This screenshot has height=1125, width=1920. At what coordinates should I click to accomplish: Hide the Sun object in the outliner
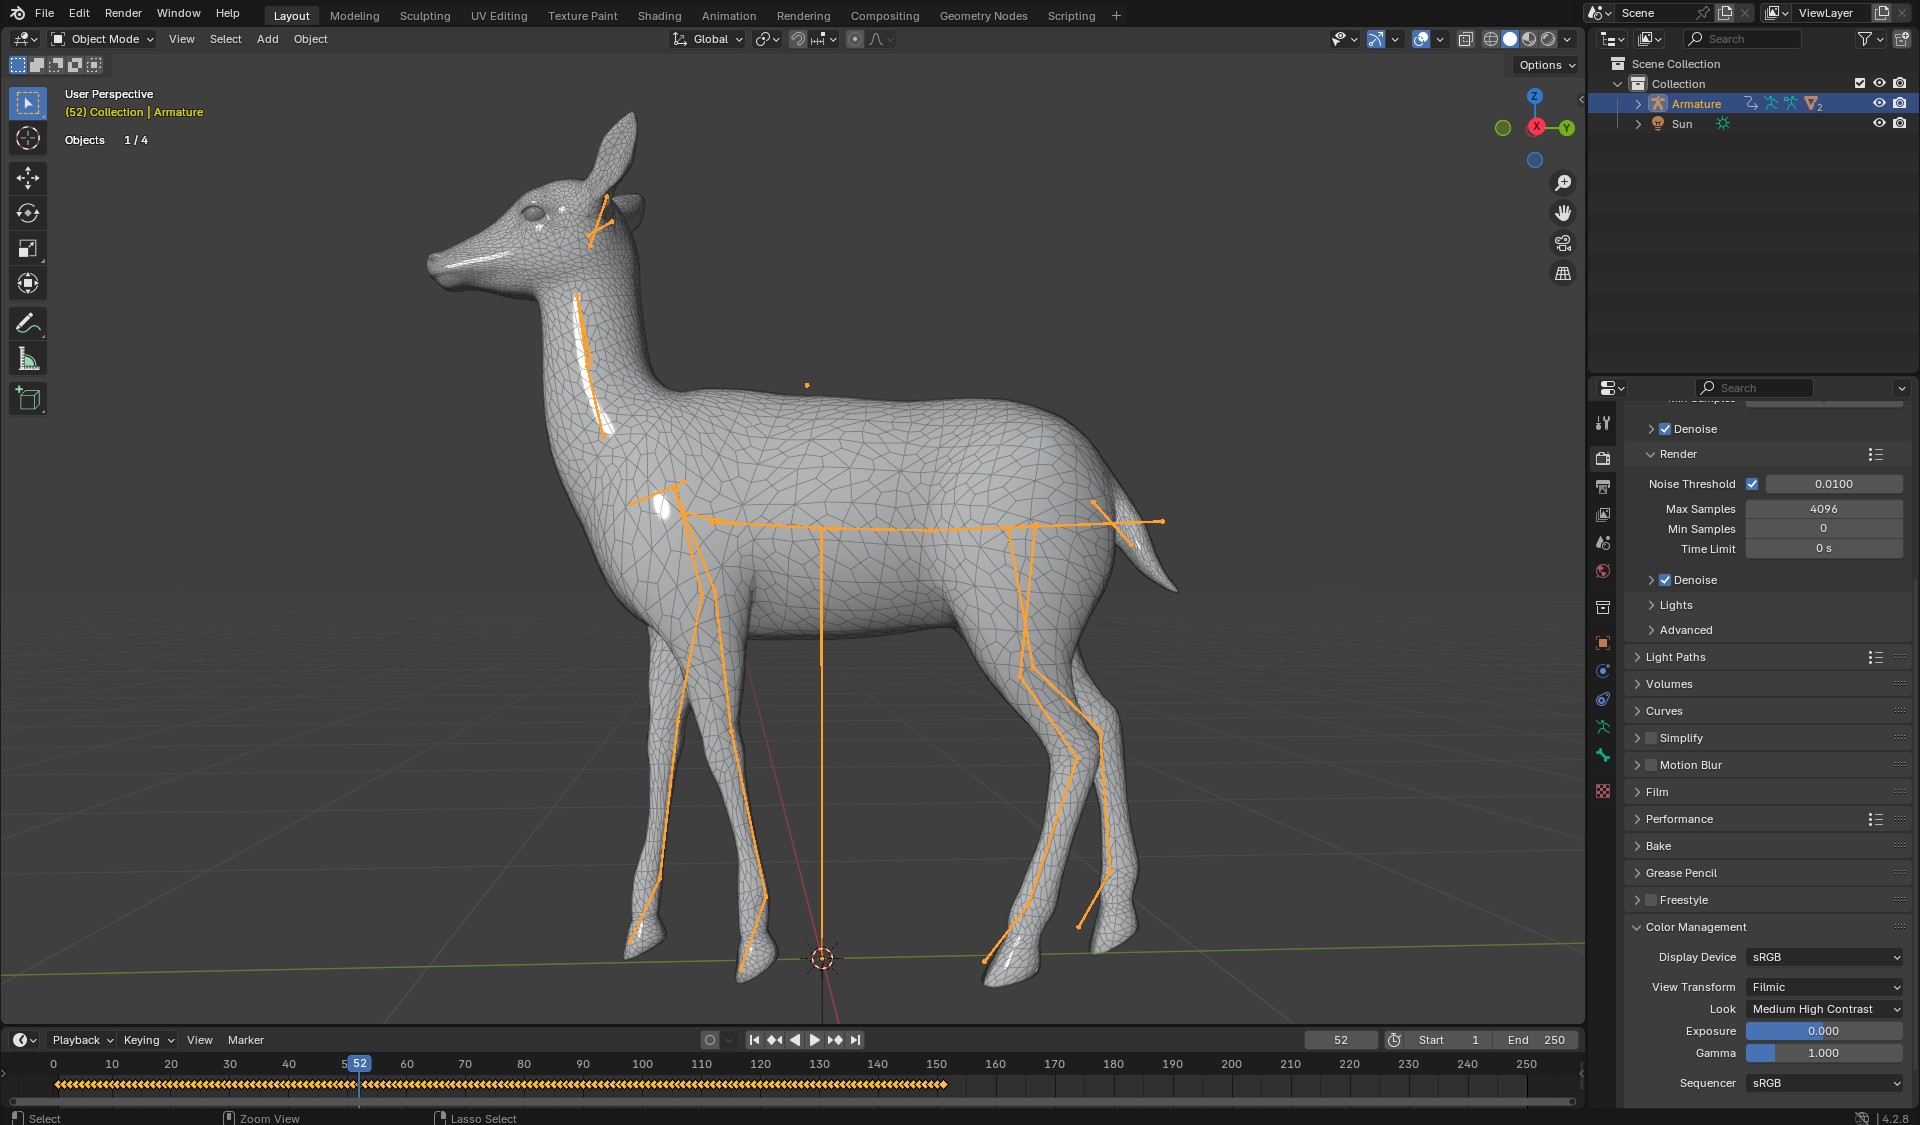tap(1879, 124)
